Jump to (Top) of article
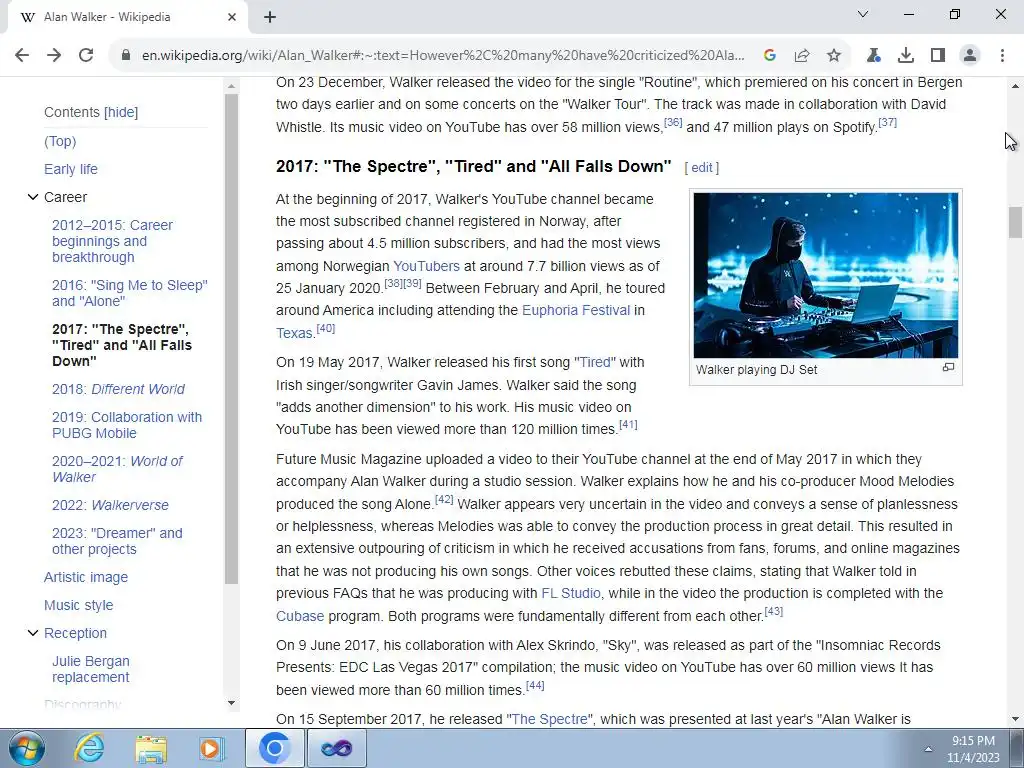 [60, 141]
